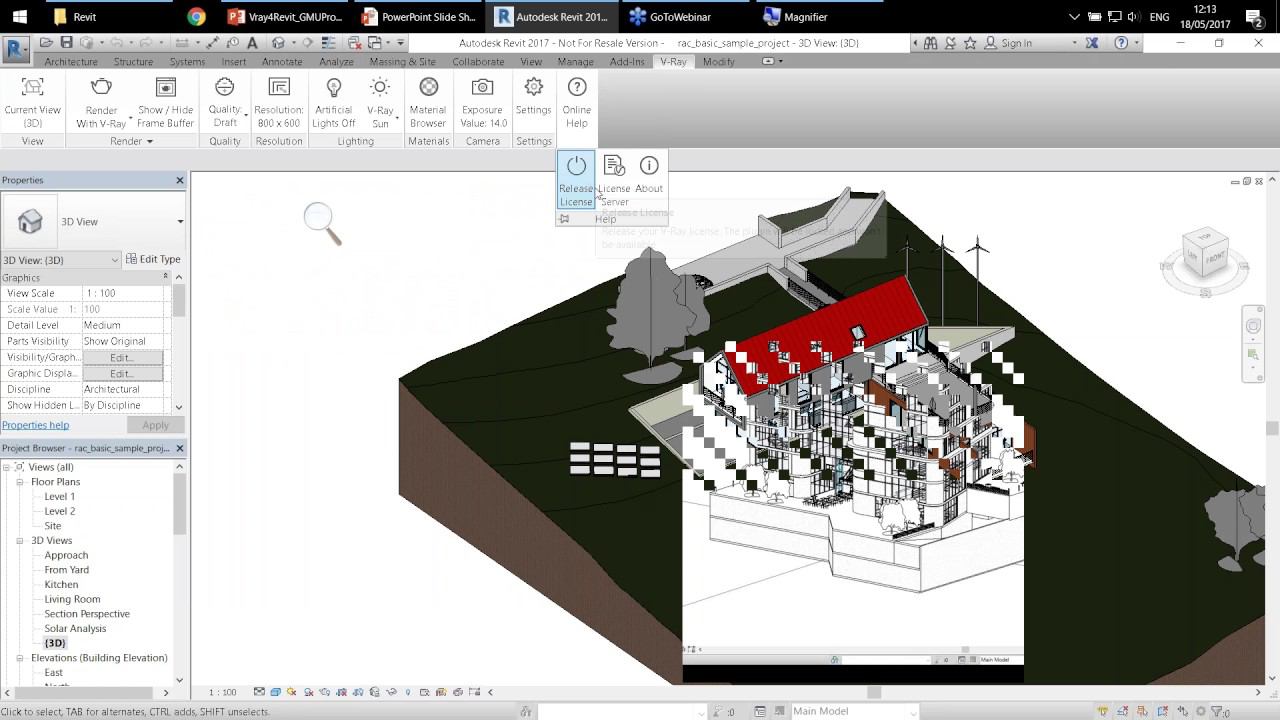Collapse the Floor Plans tree node
Image resolution: width=1280 pixels, height=720 pixels.
[x=19, y=482]
